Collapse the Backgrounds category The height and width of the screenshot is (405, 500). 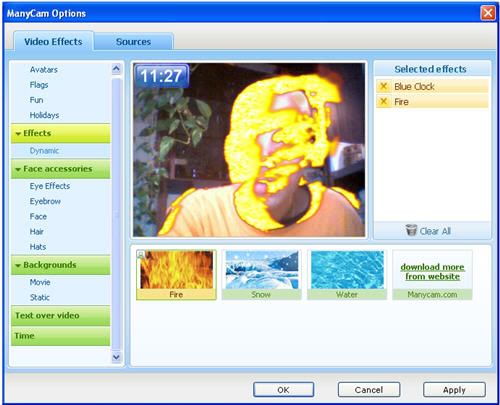pyautogui.click(x=18, y=265)
